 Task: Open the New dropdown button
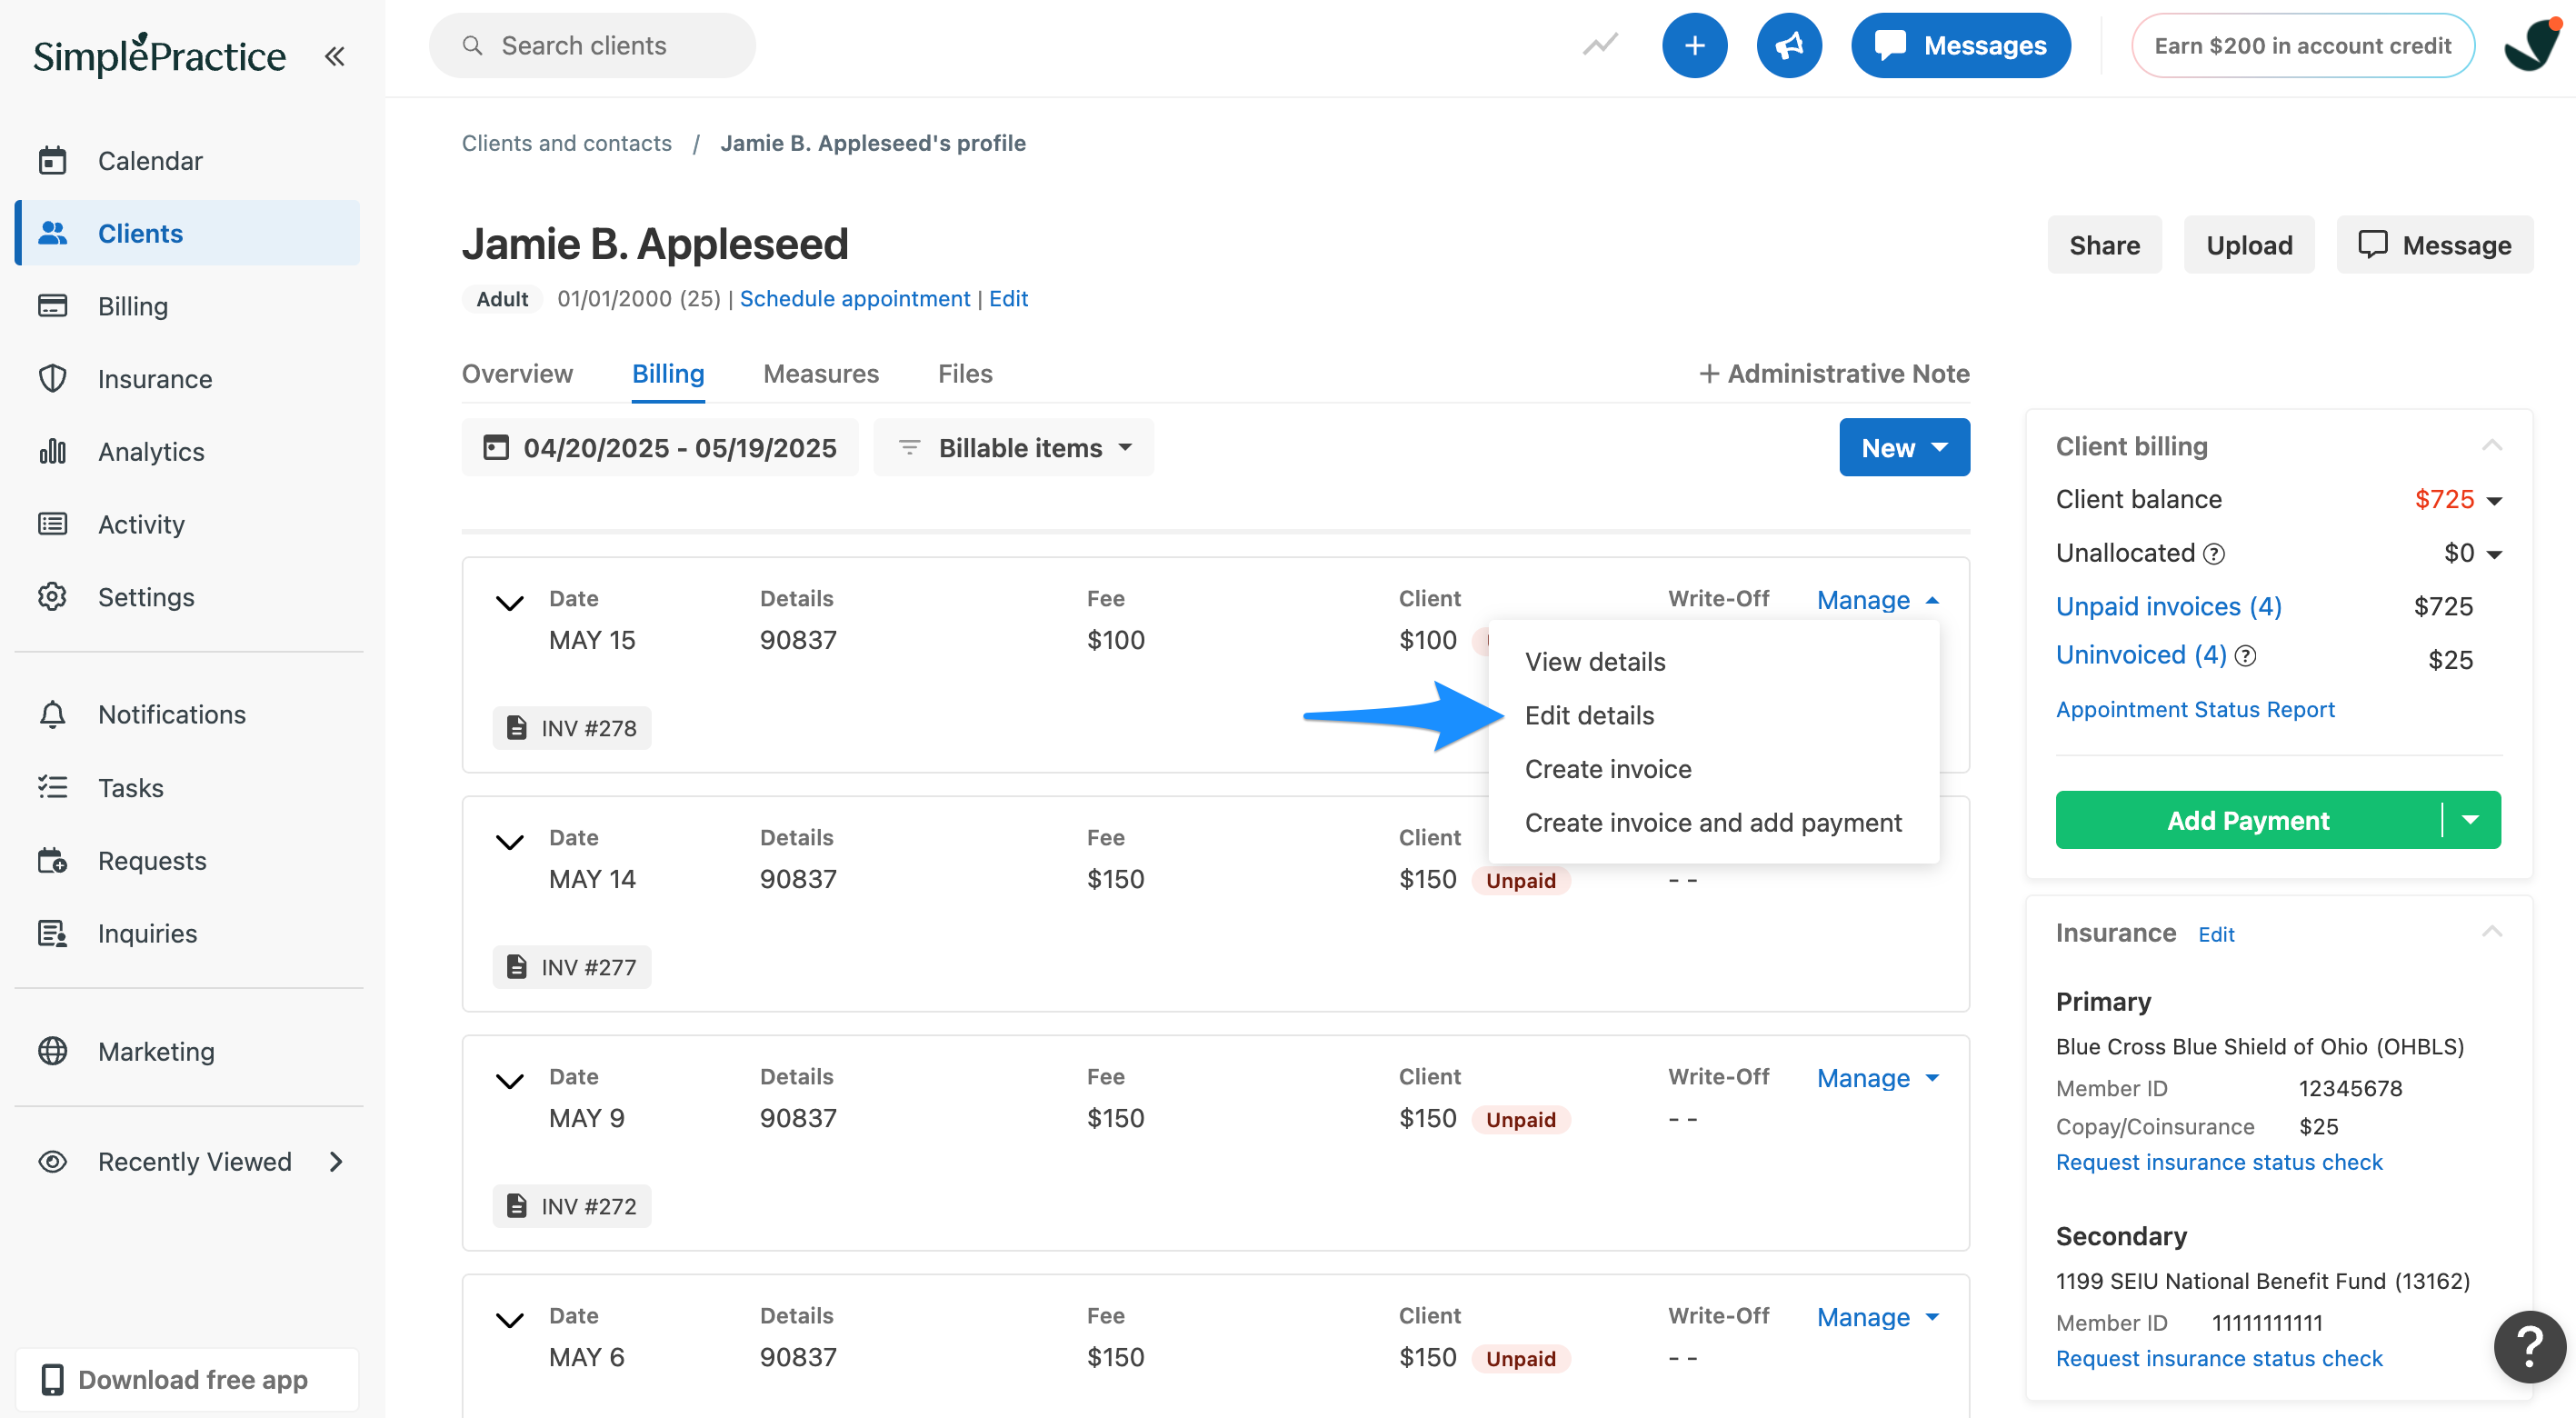[x=1904, y=447]
